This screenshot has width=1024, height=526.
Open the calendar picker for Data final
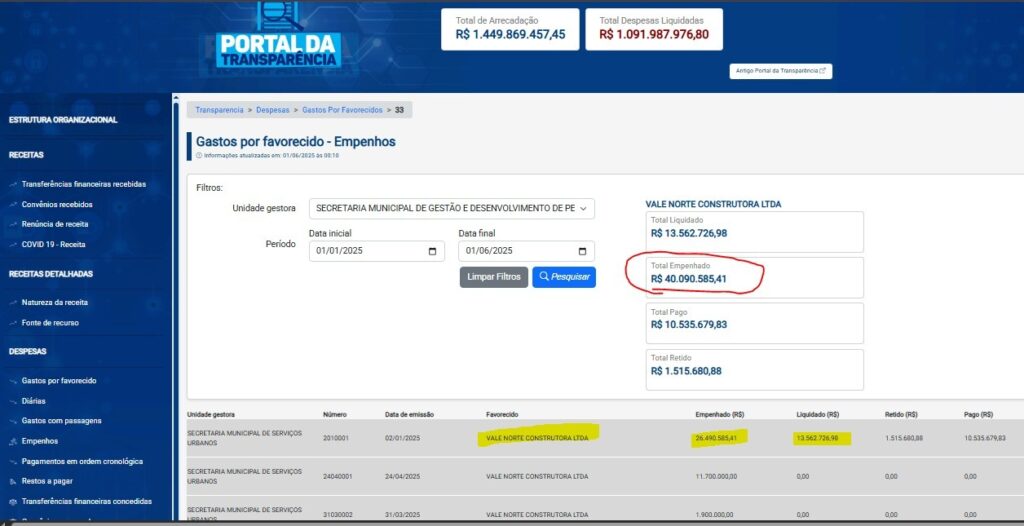583,252
